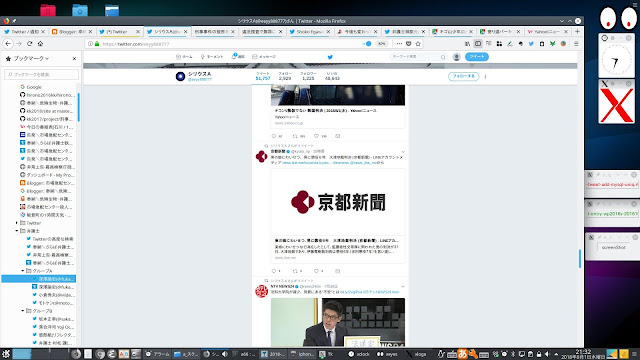Open the フォロワー followers count
This screenshot has width=640, height=360.
[308, 76]
